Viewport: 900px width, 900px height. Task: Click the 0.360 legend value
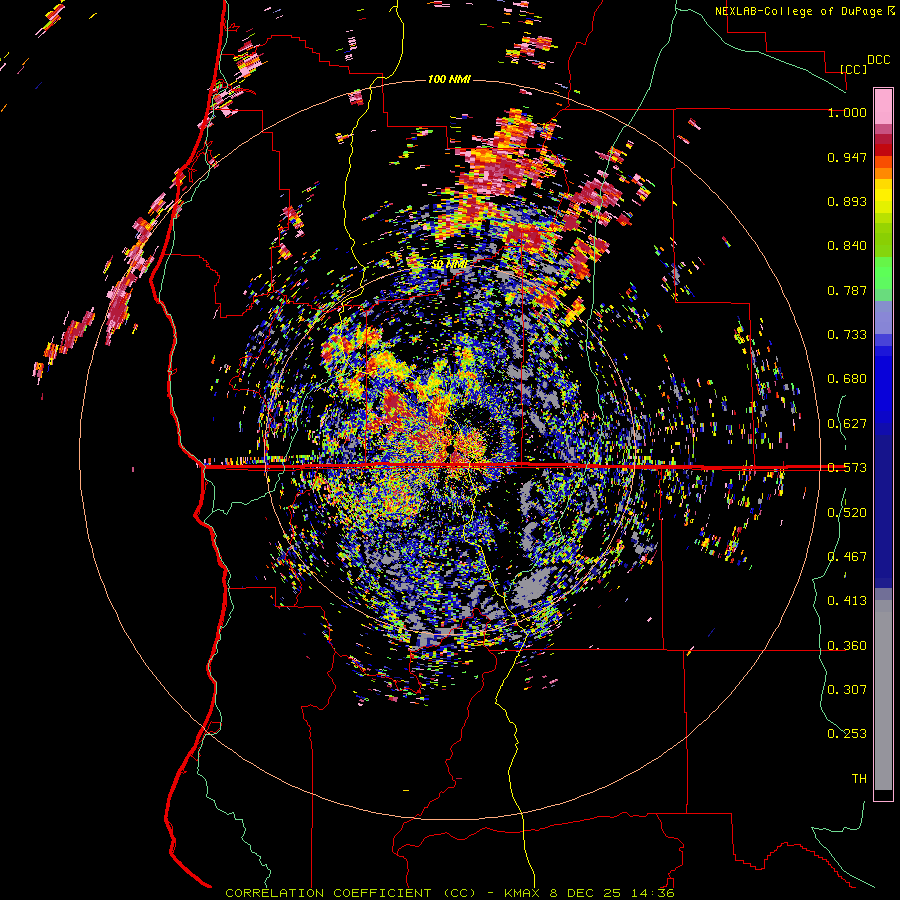point(847,646)
